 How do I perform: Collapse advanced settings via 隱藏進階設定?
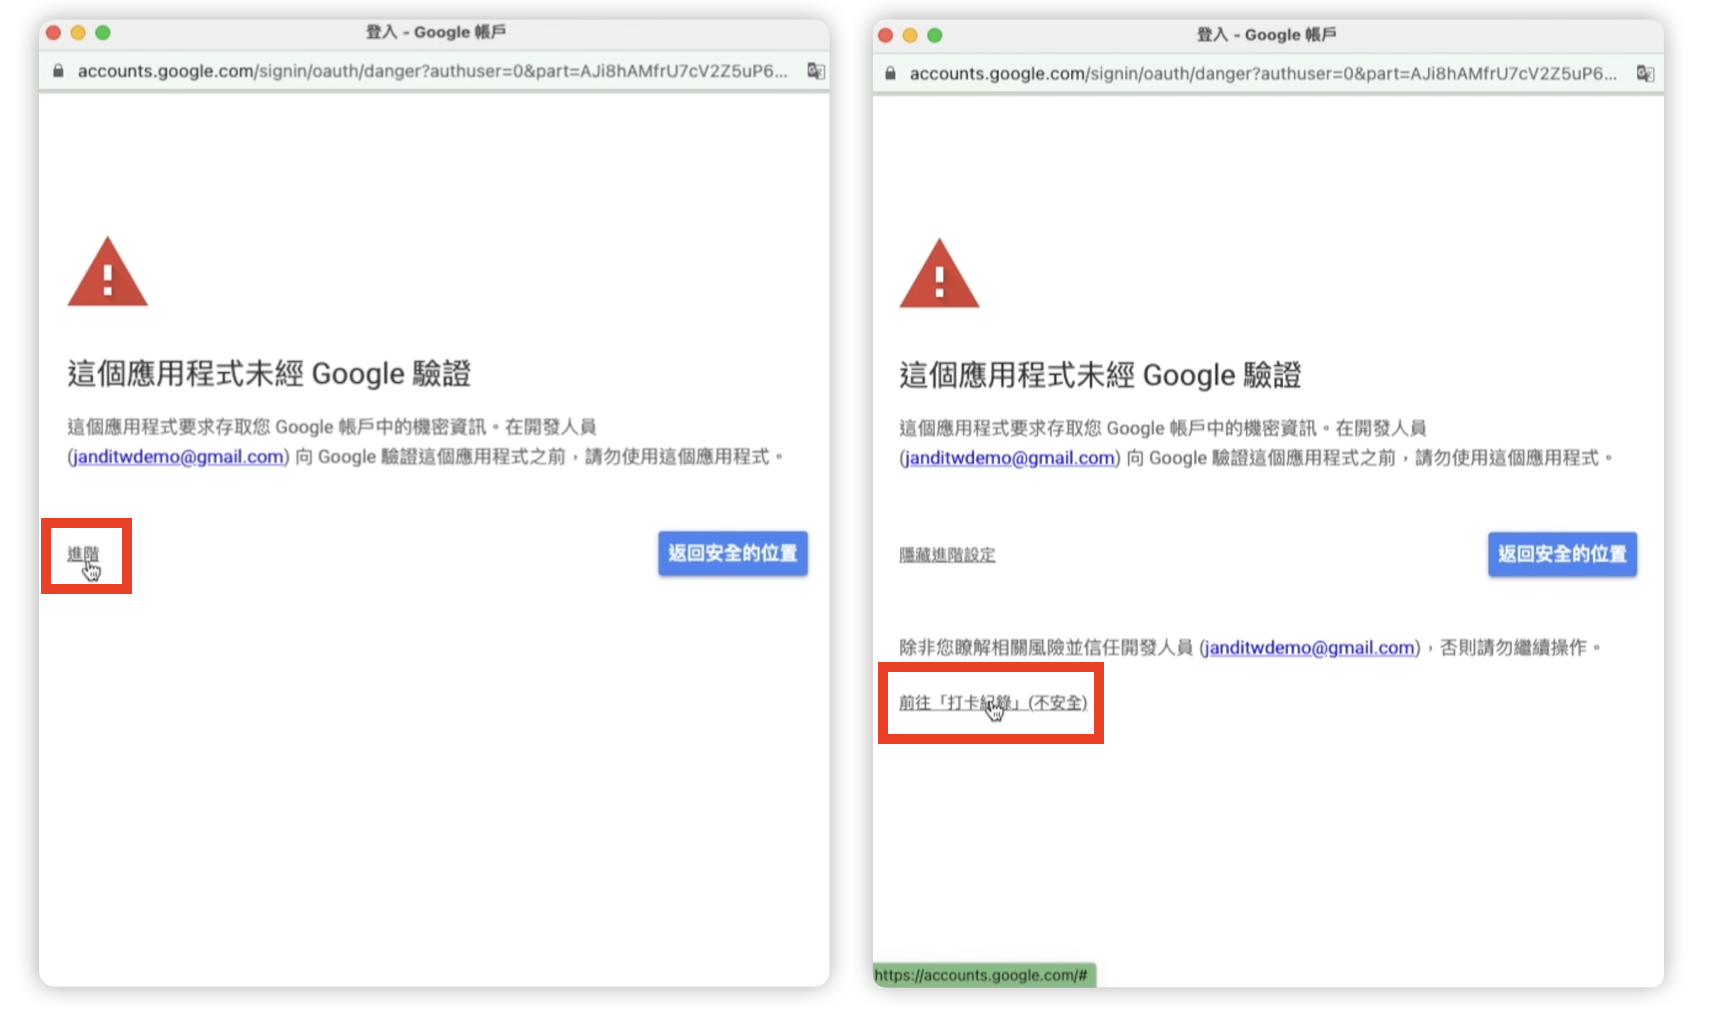point(947,555)
